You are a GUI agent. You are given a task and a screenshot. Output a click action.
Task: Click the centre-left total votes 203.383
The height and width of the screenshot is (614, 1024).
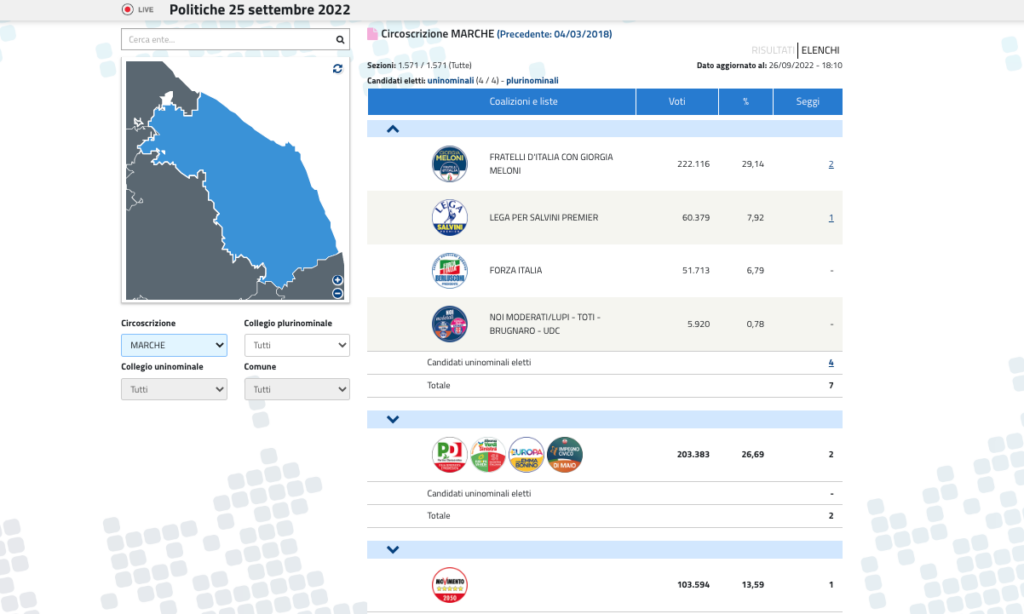point(693,455)
